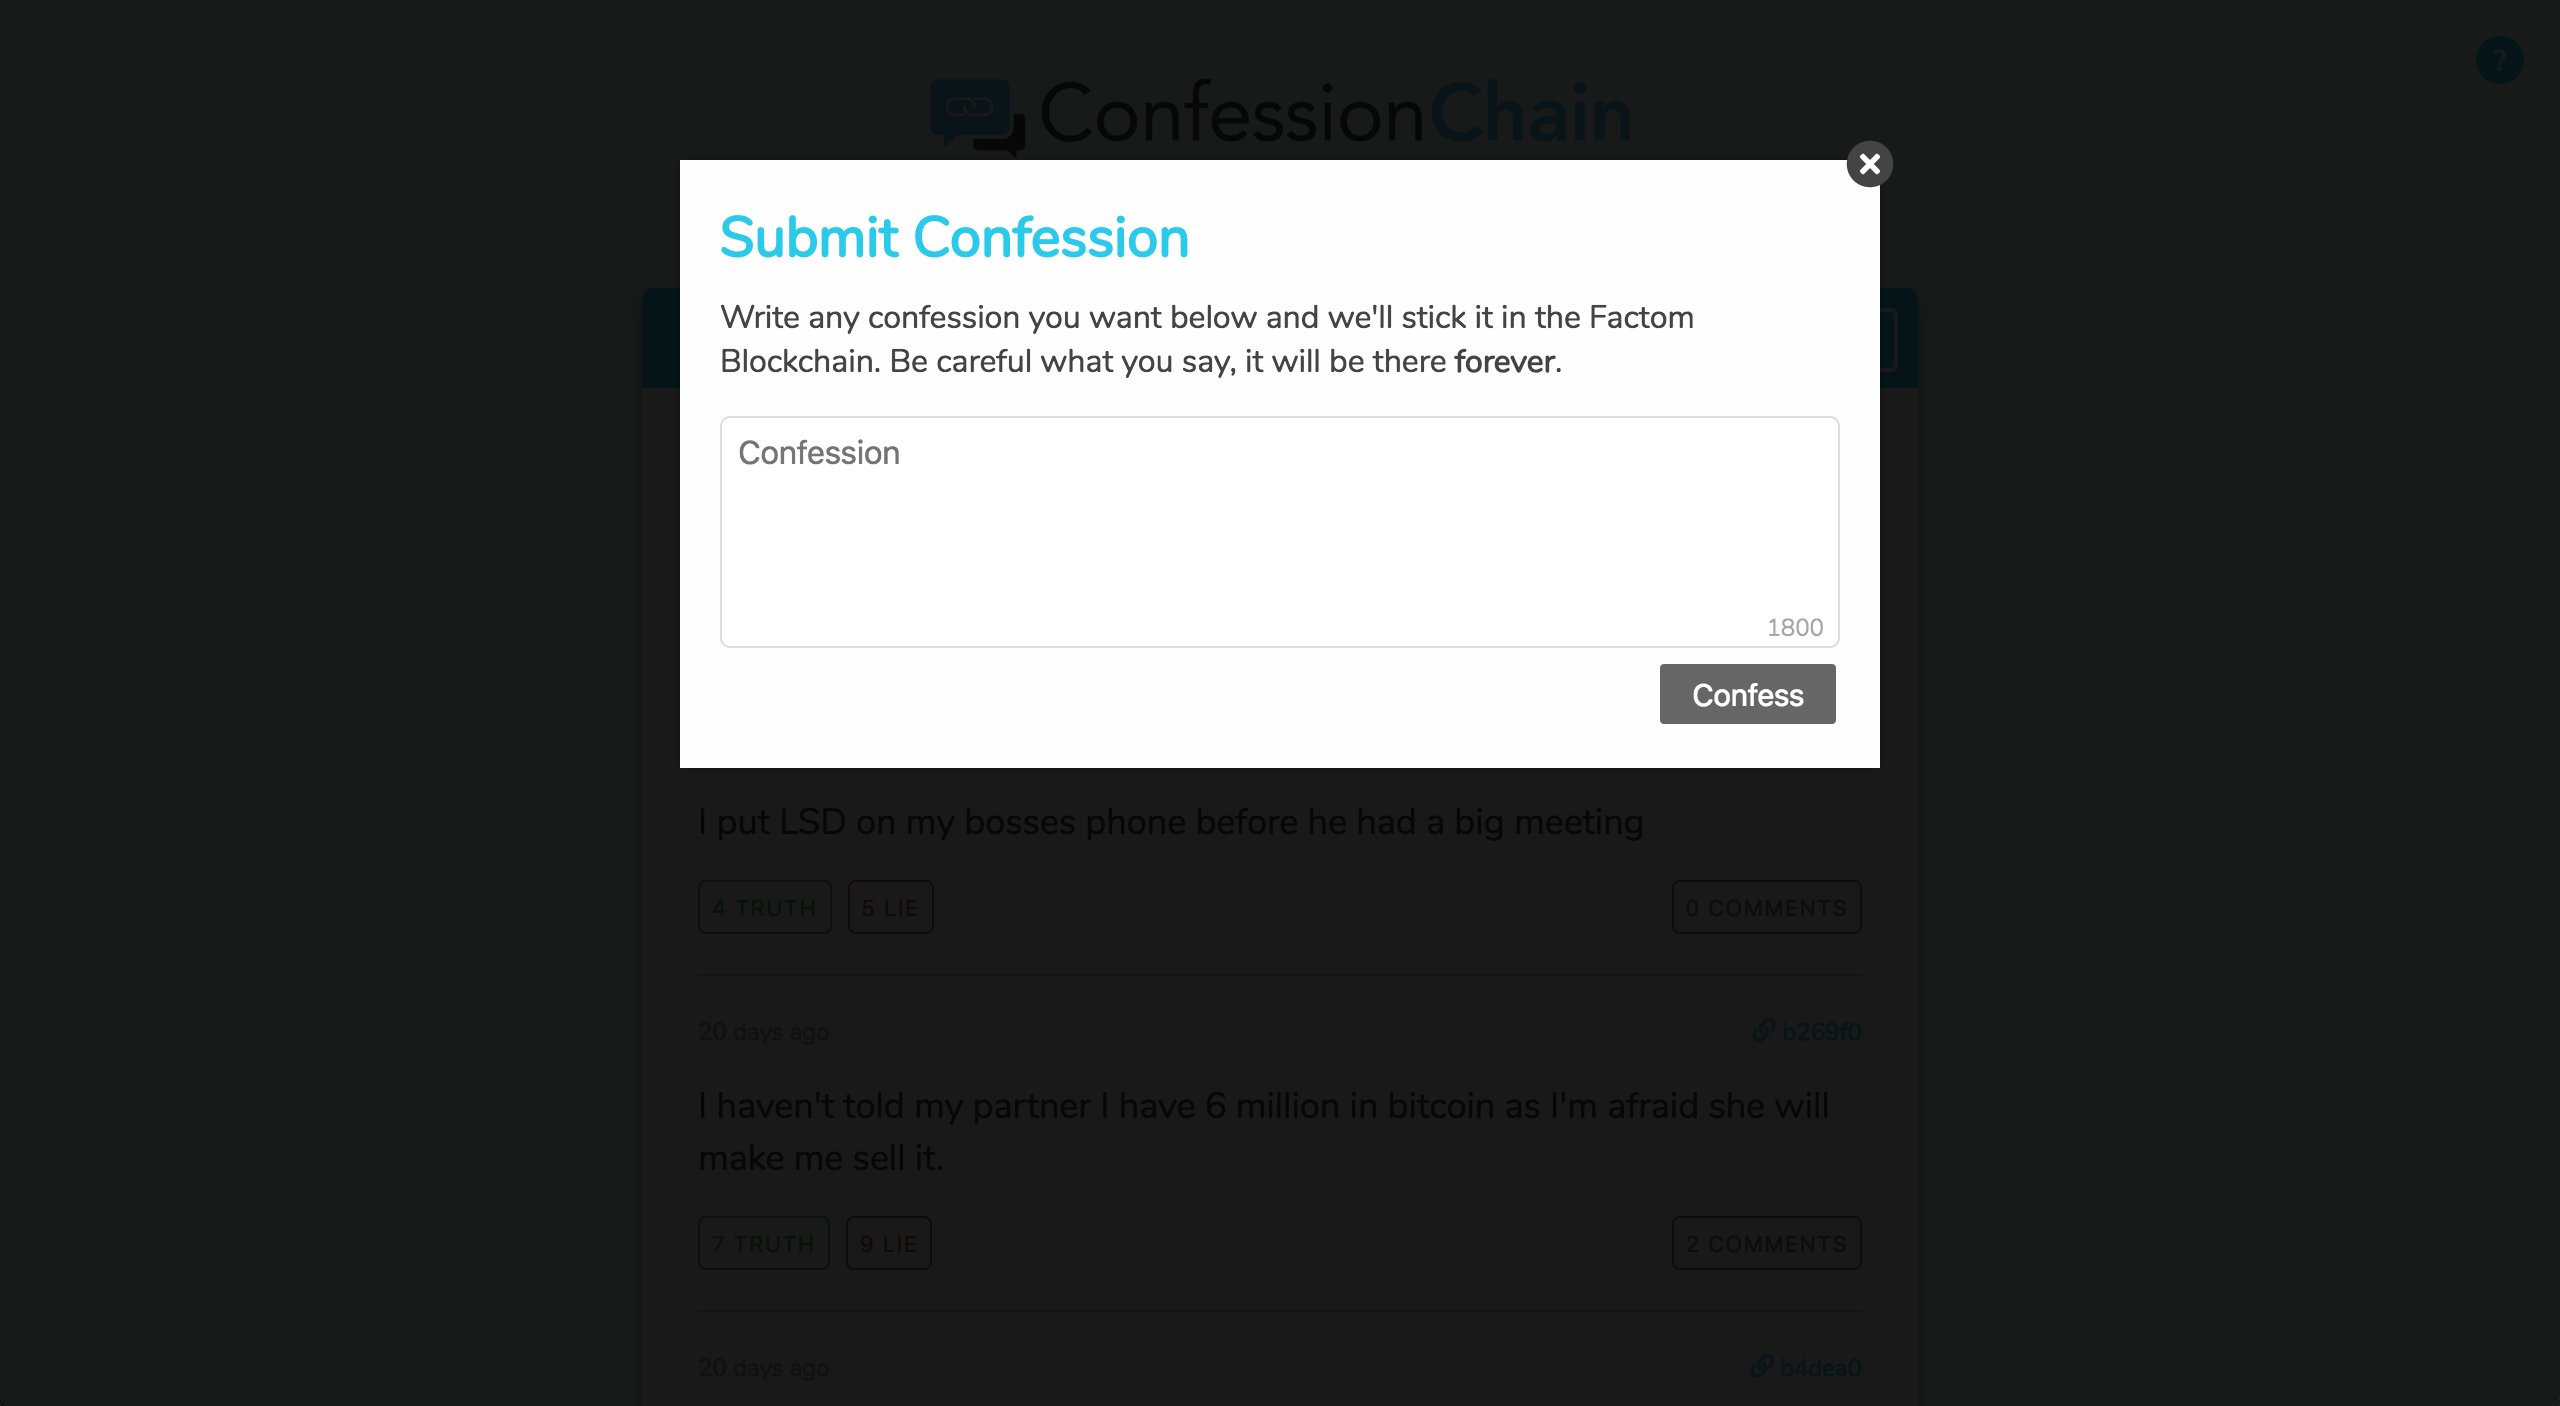Vote 9 LIE on the bitcoin confession

click(x=888, y=1243)
